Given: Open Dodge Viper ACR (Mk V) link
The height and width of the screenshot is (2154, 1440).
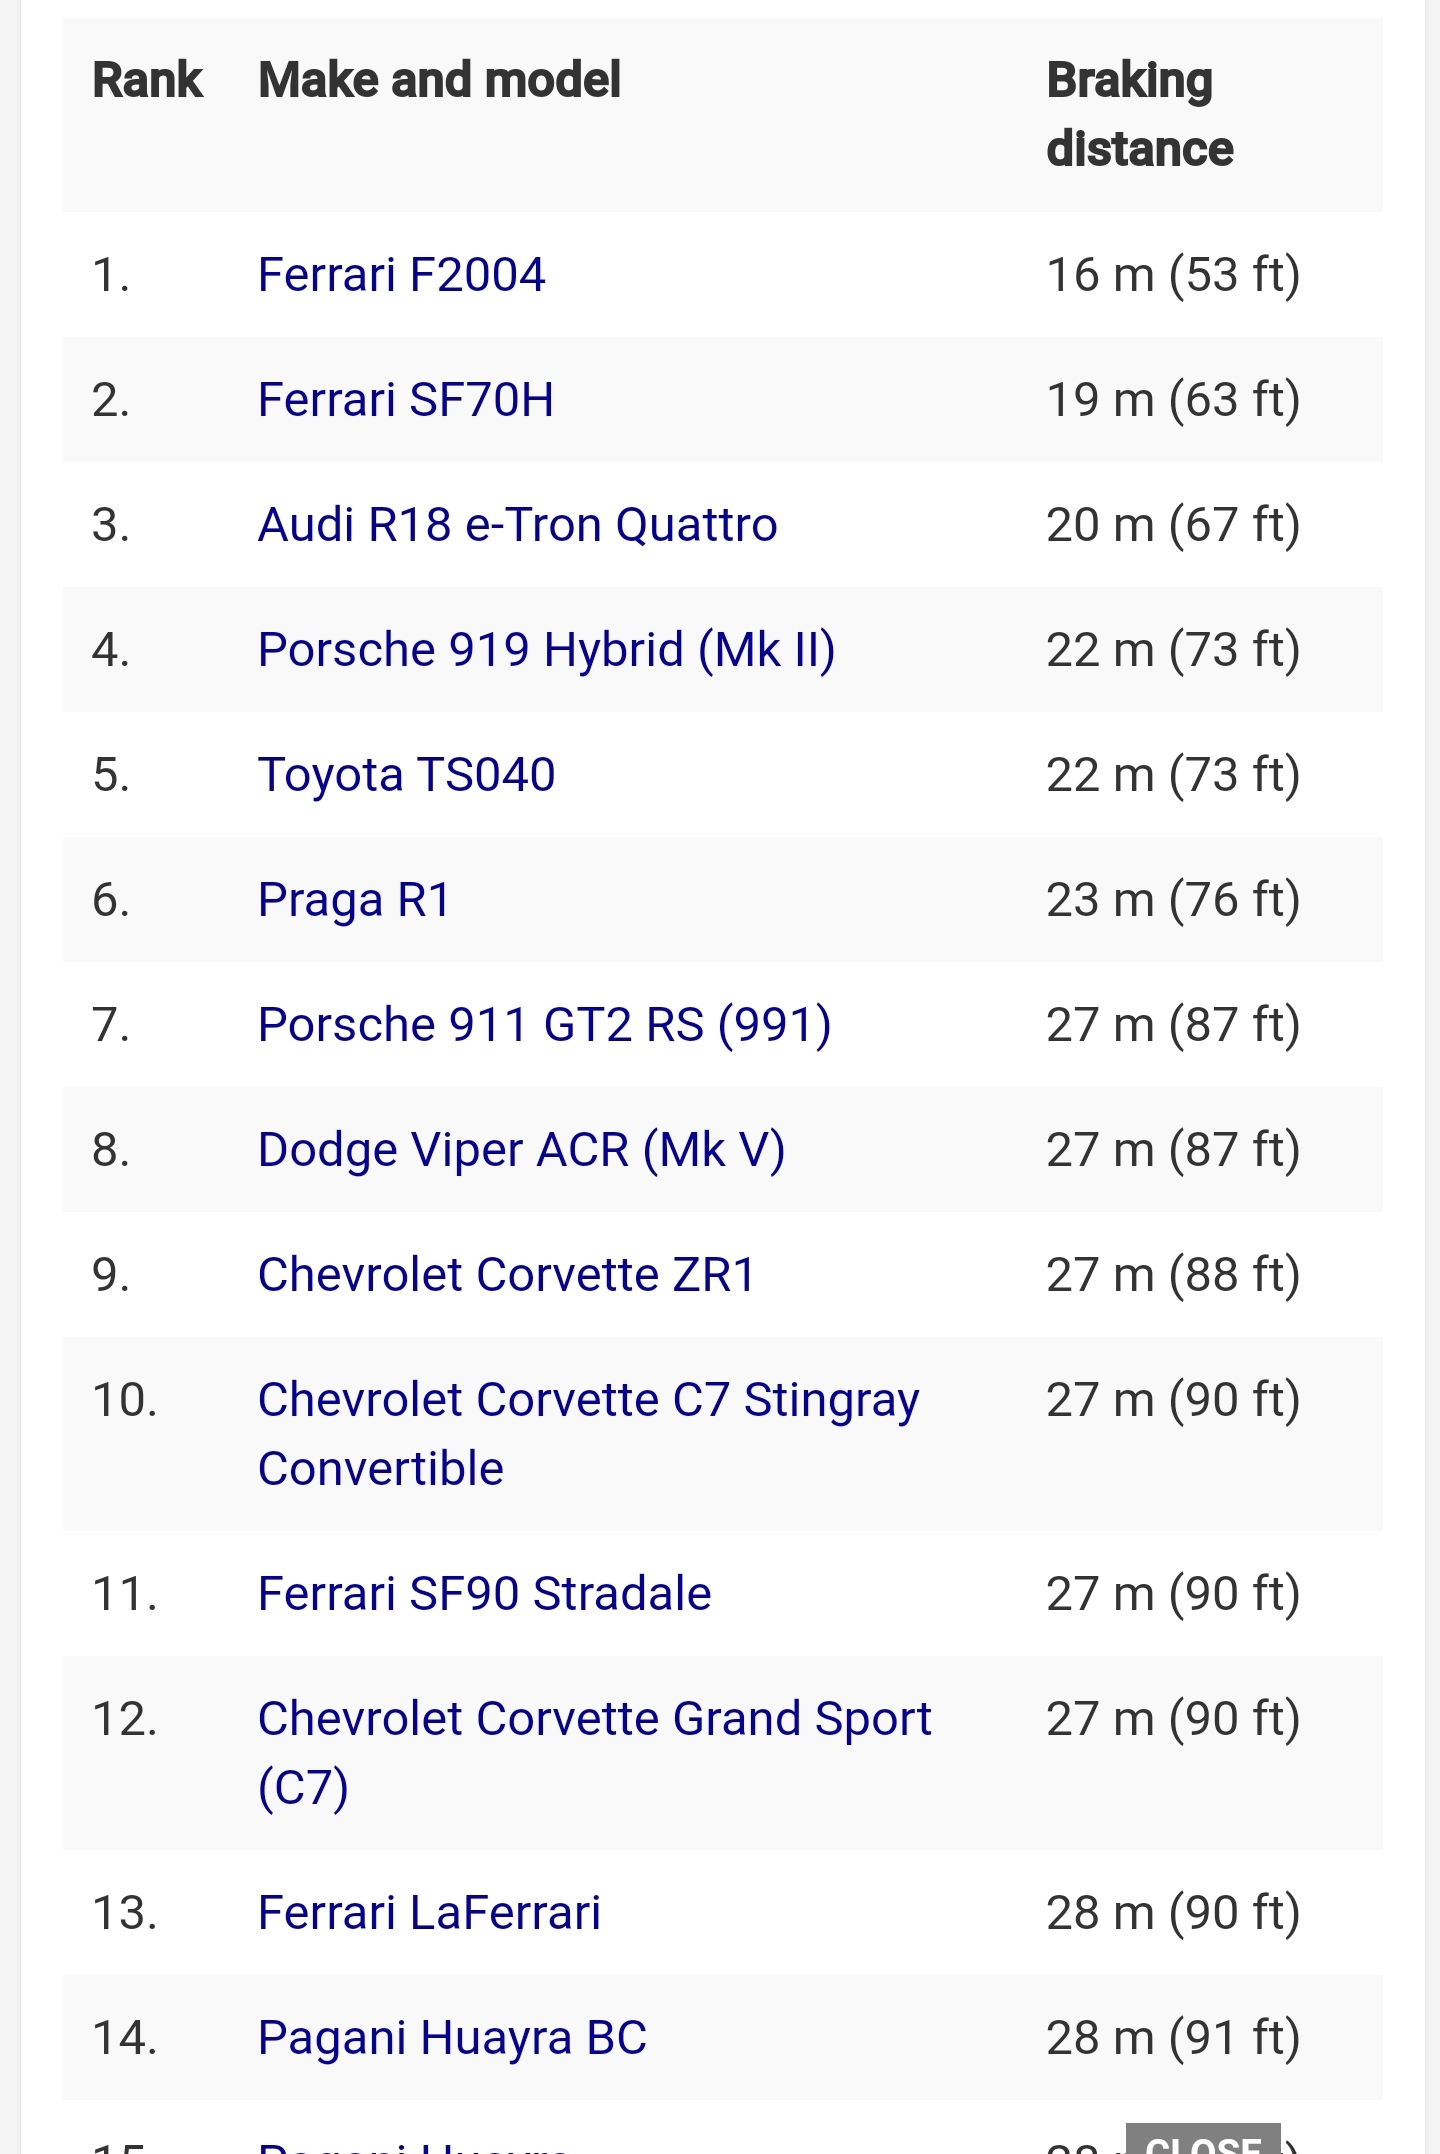Looking at the screenshot, I should click(521, 1150).
